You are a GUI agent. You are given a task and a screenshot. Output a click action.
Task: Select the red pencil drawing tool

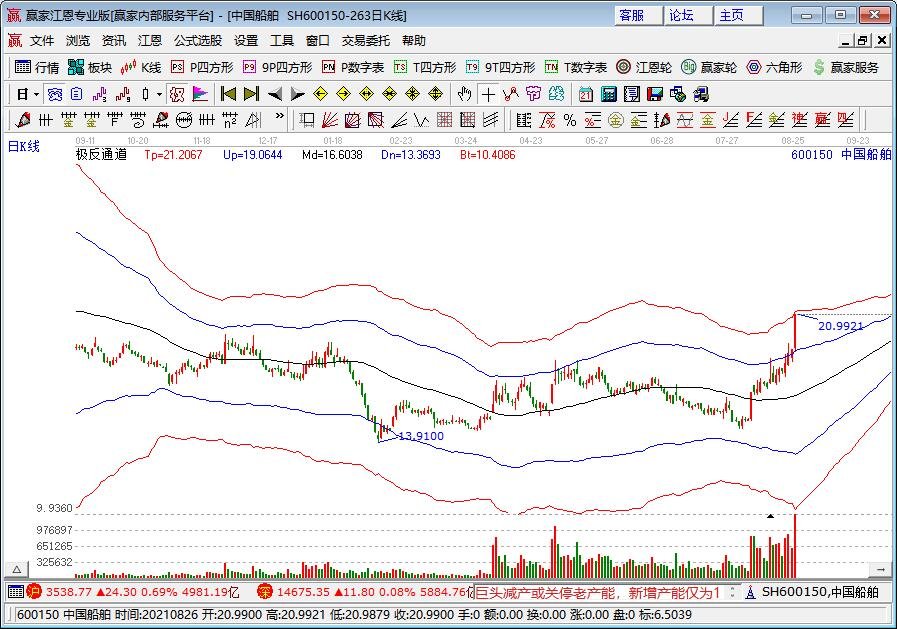23,120
